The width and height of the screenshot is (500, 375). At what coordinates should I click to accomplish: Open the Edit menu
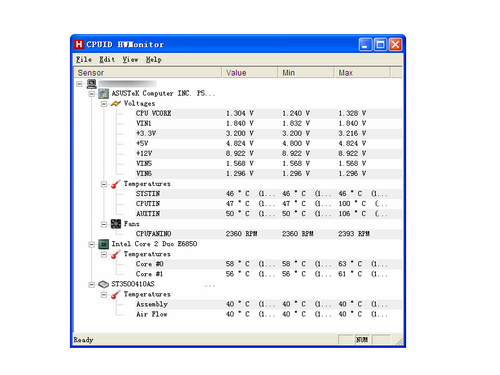pos(107,60)
